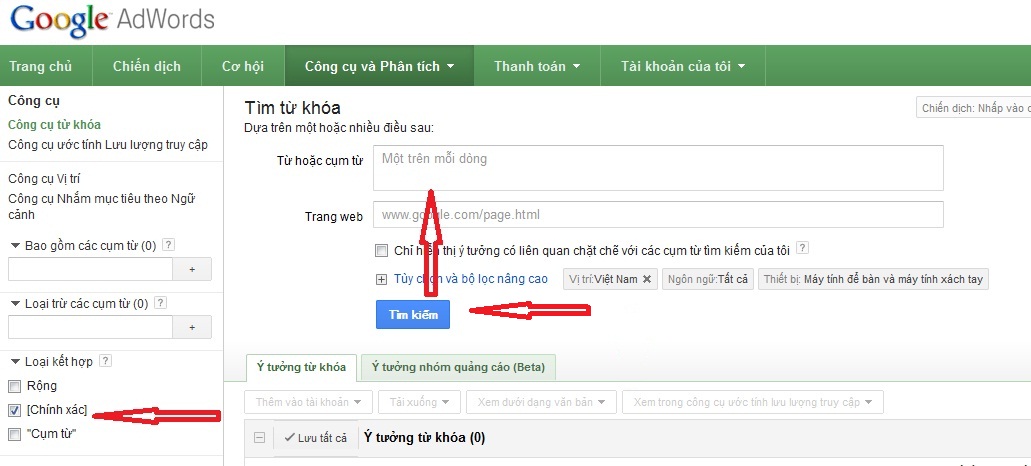This screenshot has width=1031, height=466.
Task: Go to the Chiến dịch tab
Action: coord(147,66)
